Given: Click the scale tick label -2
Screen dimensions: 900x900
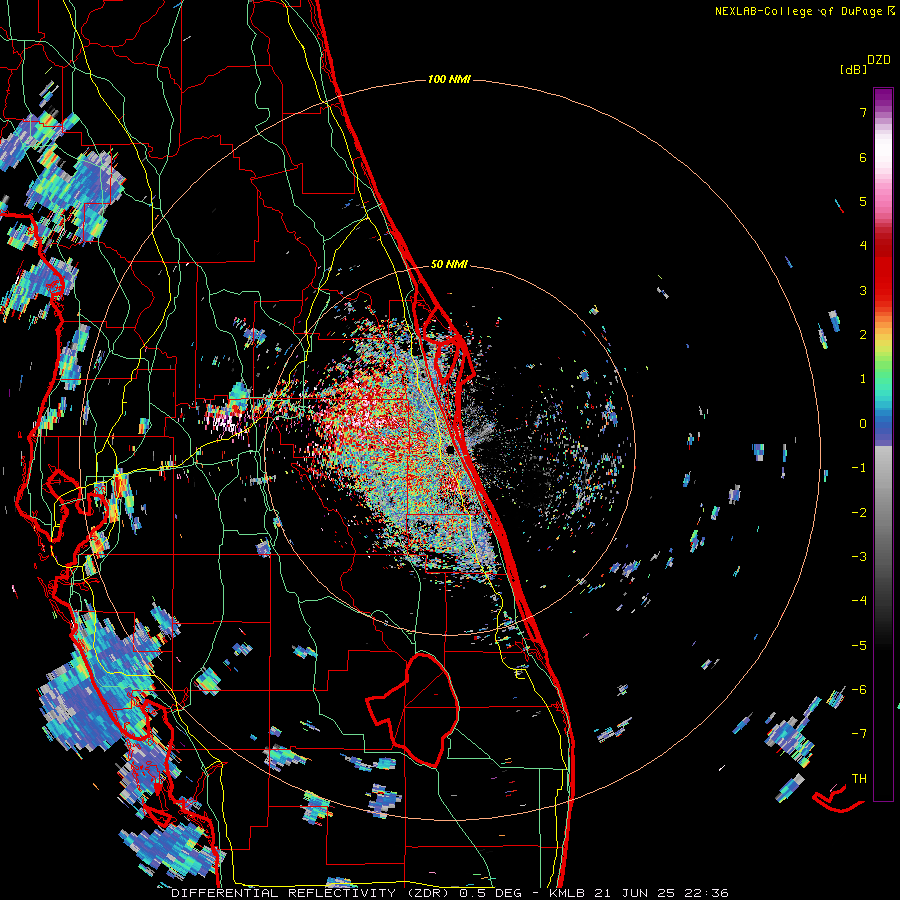Looking at the screenshot, I should 859,512.
